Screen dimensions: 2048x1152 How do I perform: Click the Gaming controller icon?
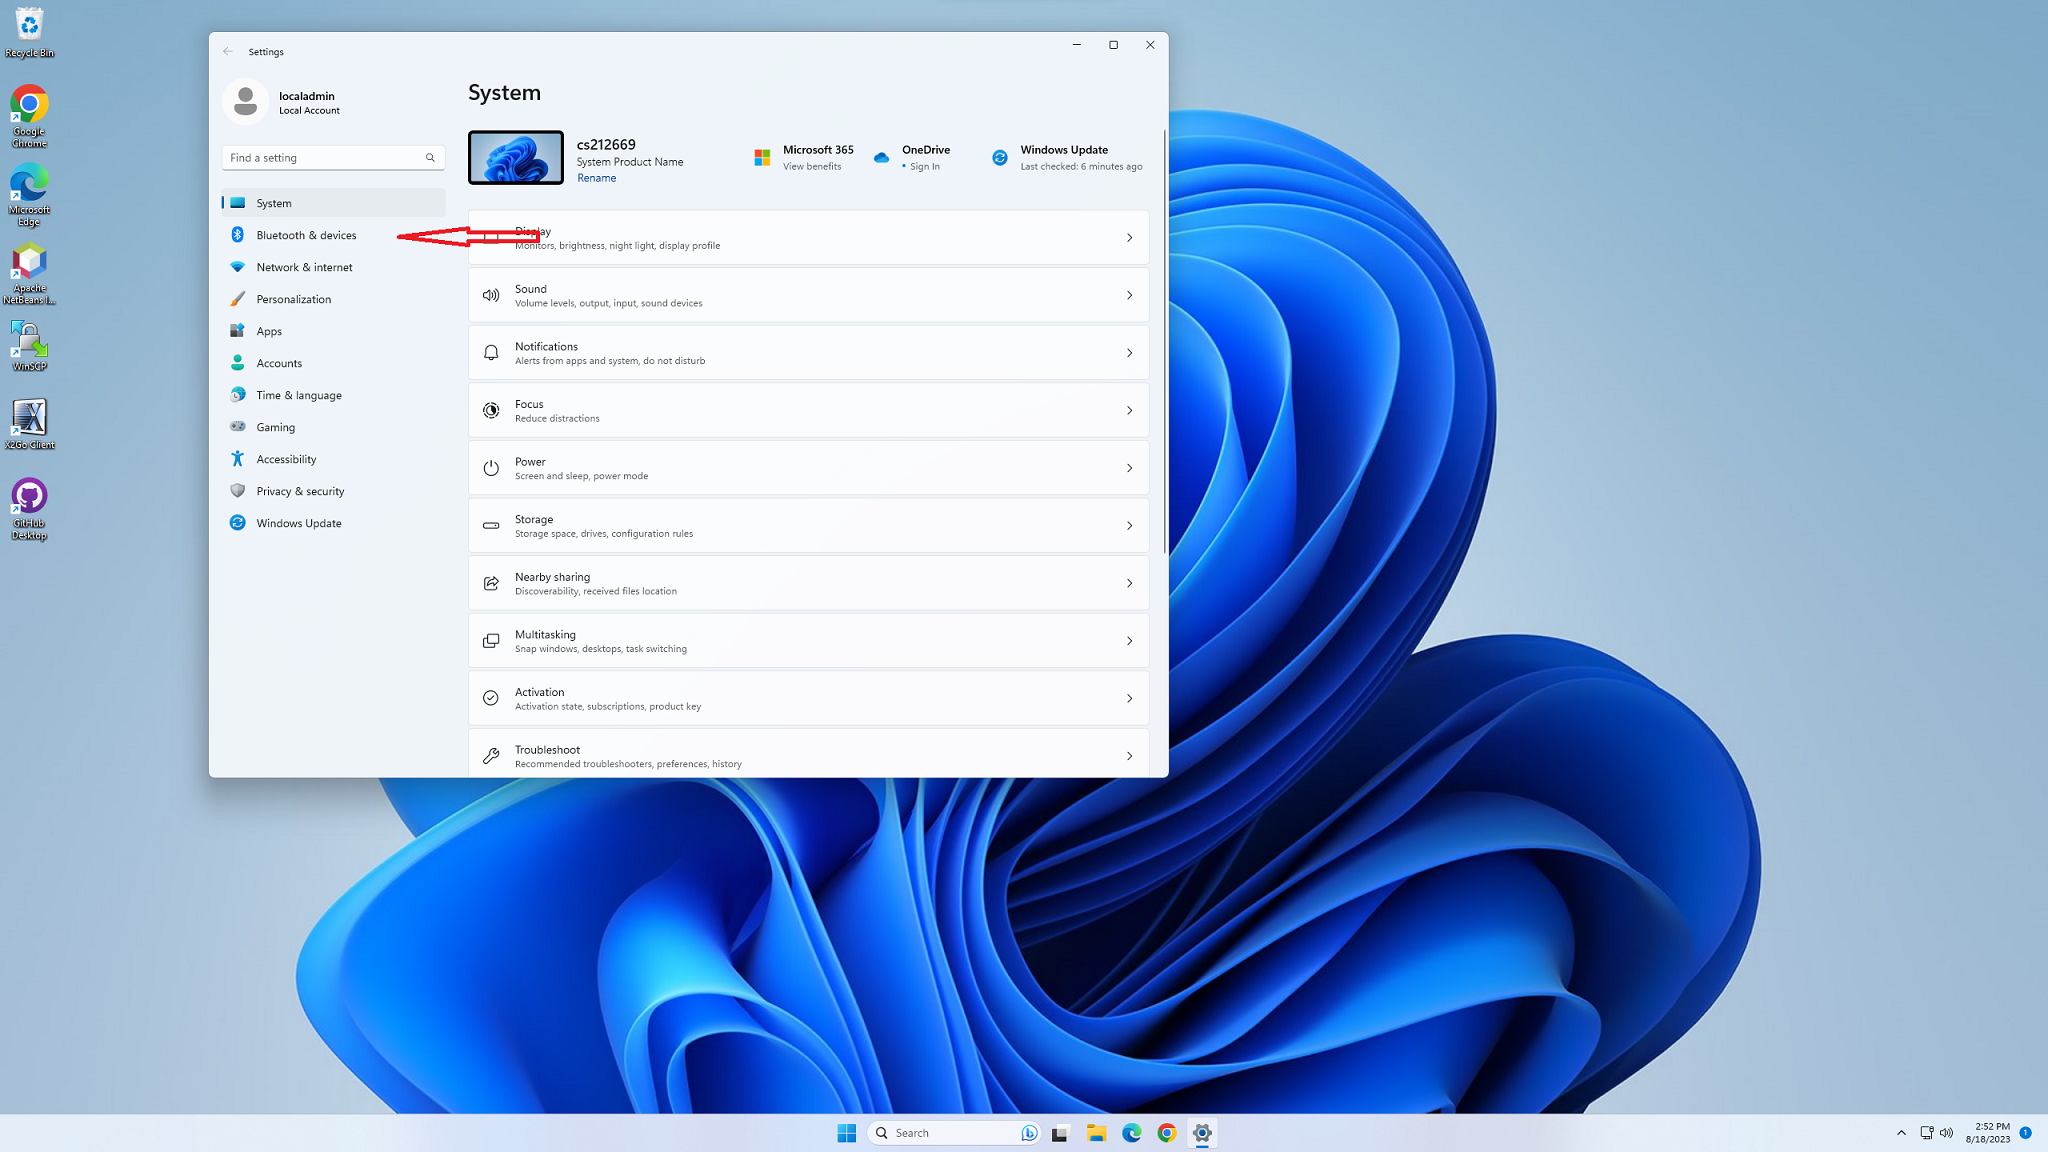[x=237, y=427]
